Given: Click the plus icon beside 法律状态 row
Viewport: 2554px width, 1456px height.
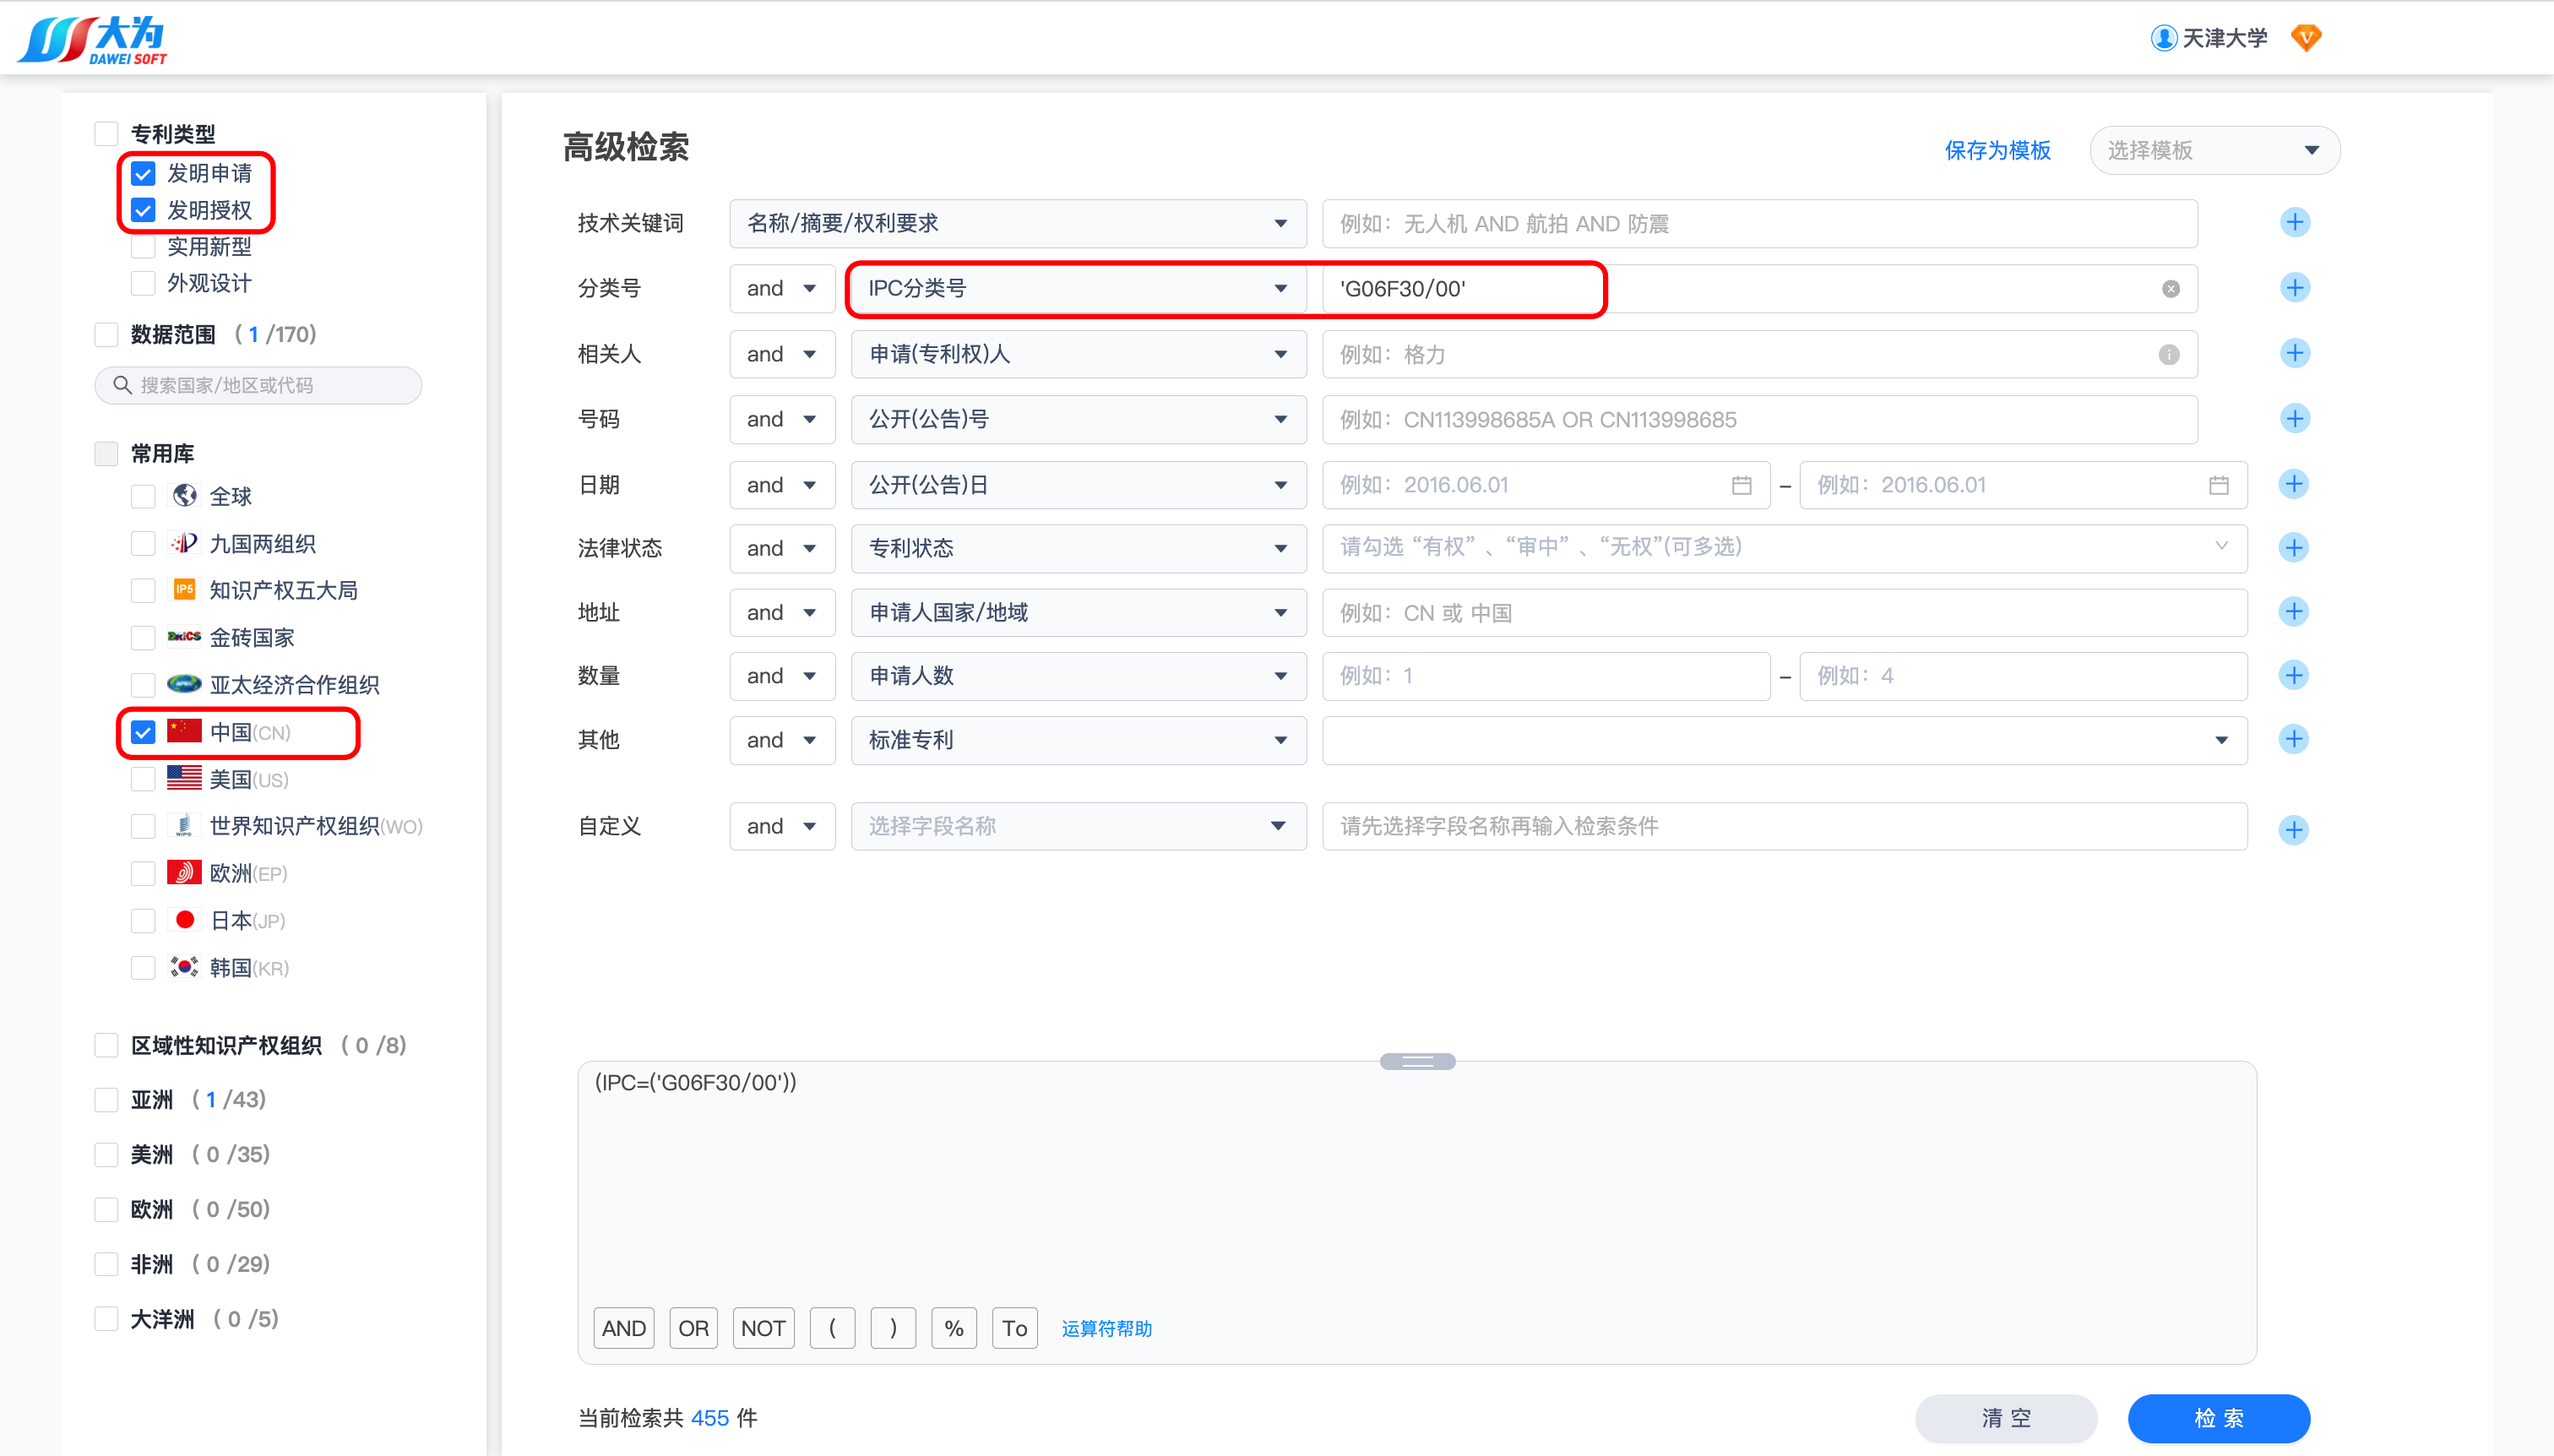Looking at the screenshot, I should (x=2293, y=548).
